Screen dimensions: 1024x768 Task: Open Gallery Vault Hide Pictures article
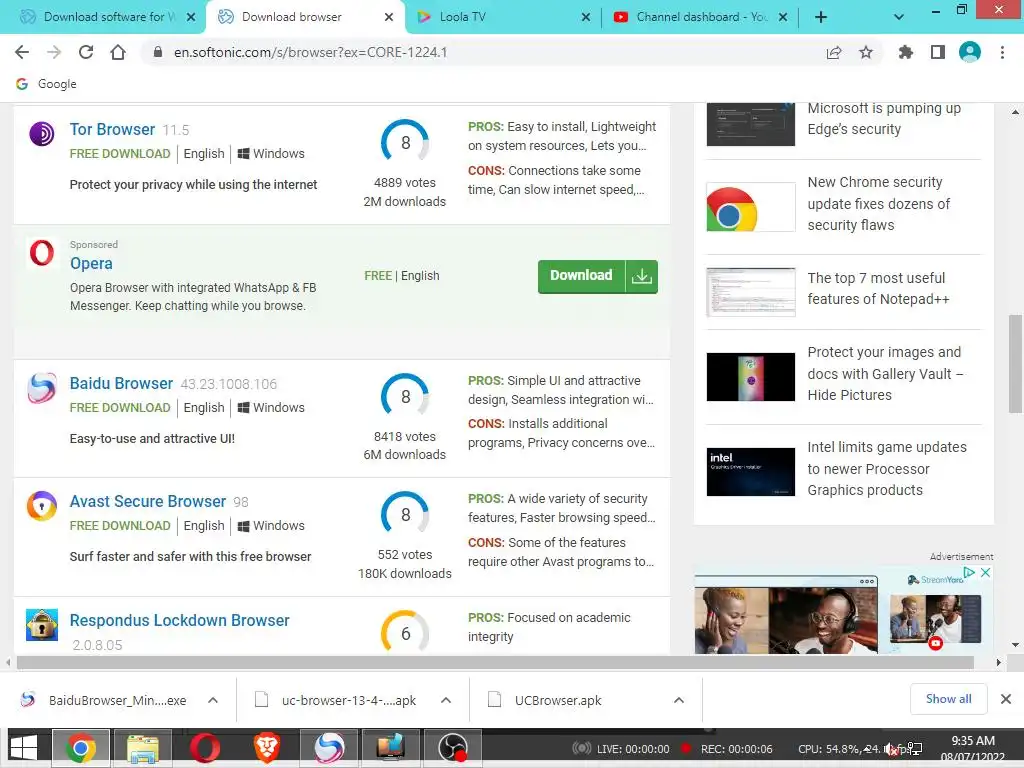click(x=885, y=374)
